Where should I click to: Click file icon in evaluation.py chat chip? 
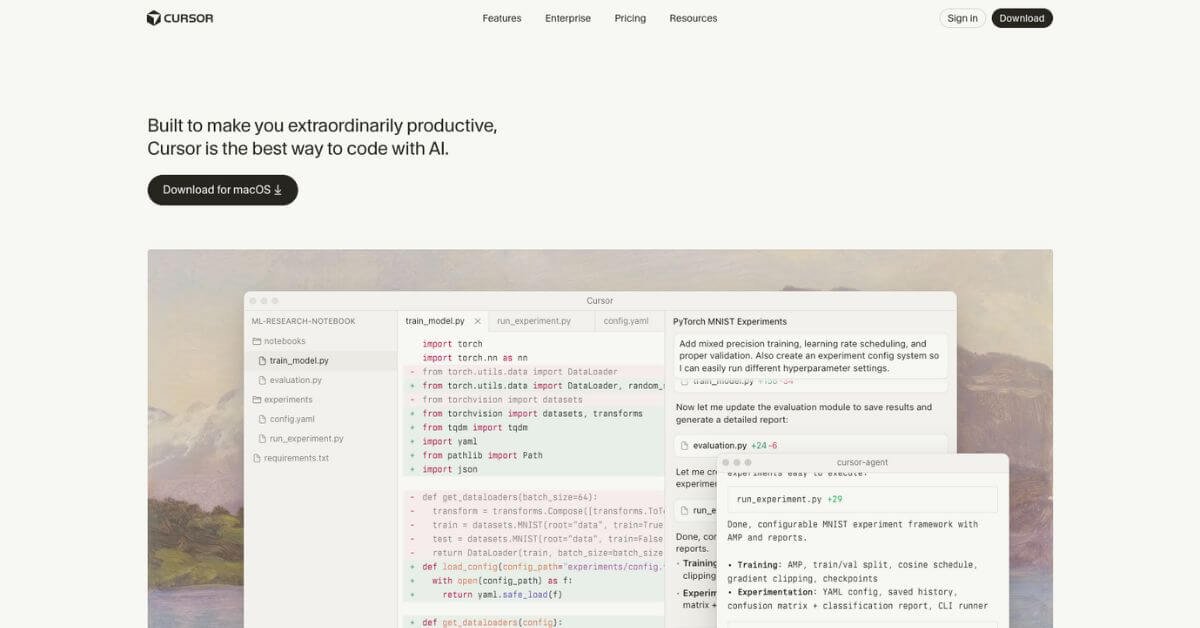[x=685, y=445]
